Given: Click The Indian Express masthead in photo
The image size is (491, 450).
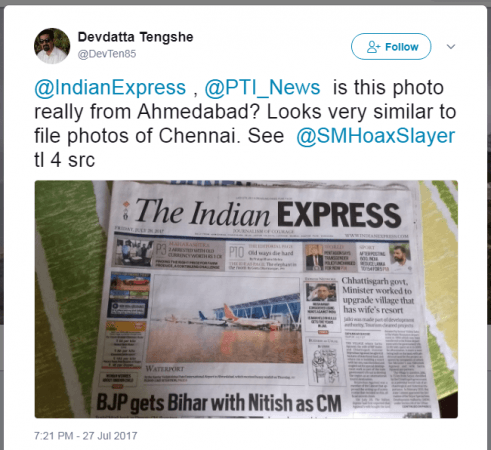Looking at the screenshot, I should tap(268, 213).
